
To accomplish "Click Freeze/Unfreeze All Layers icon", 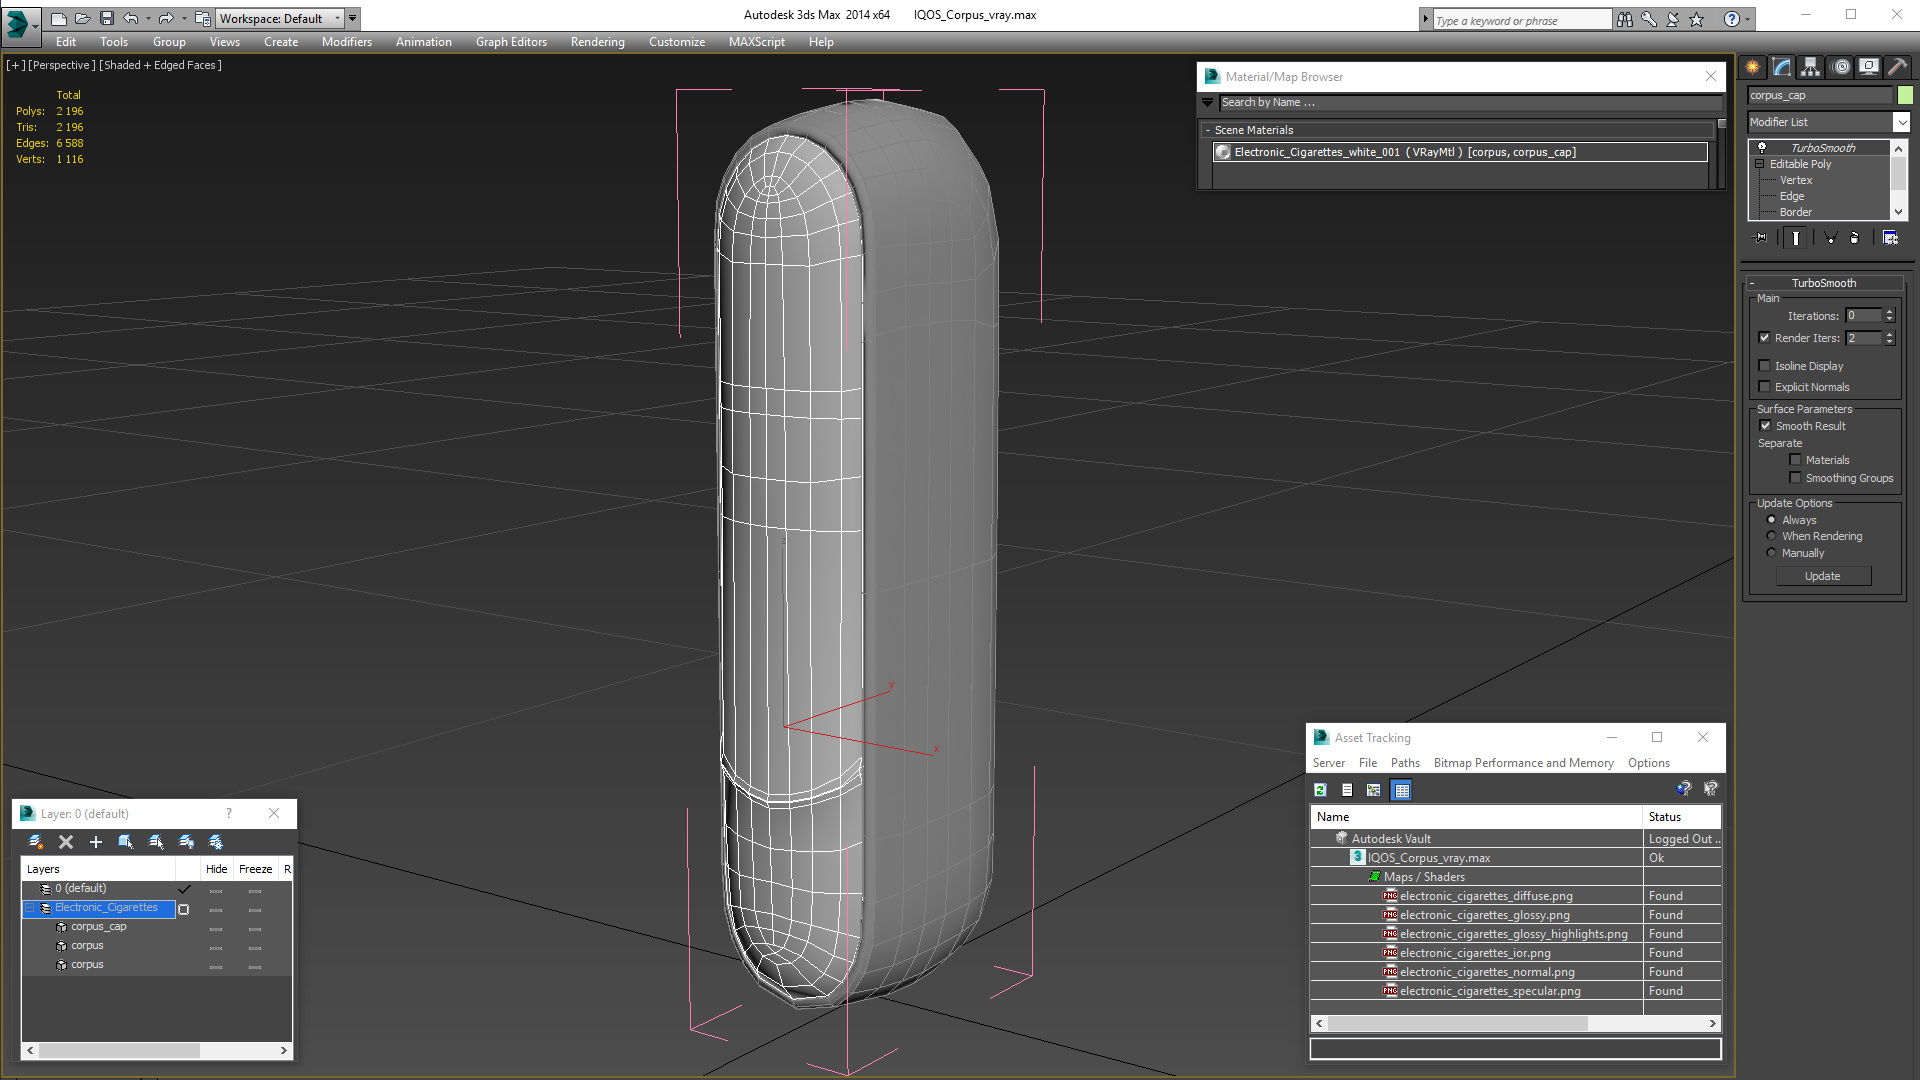I will point(216,842).
